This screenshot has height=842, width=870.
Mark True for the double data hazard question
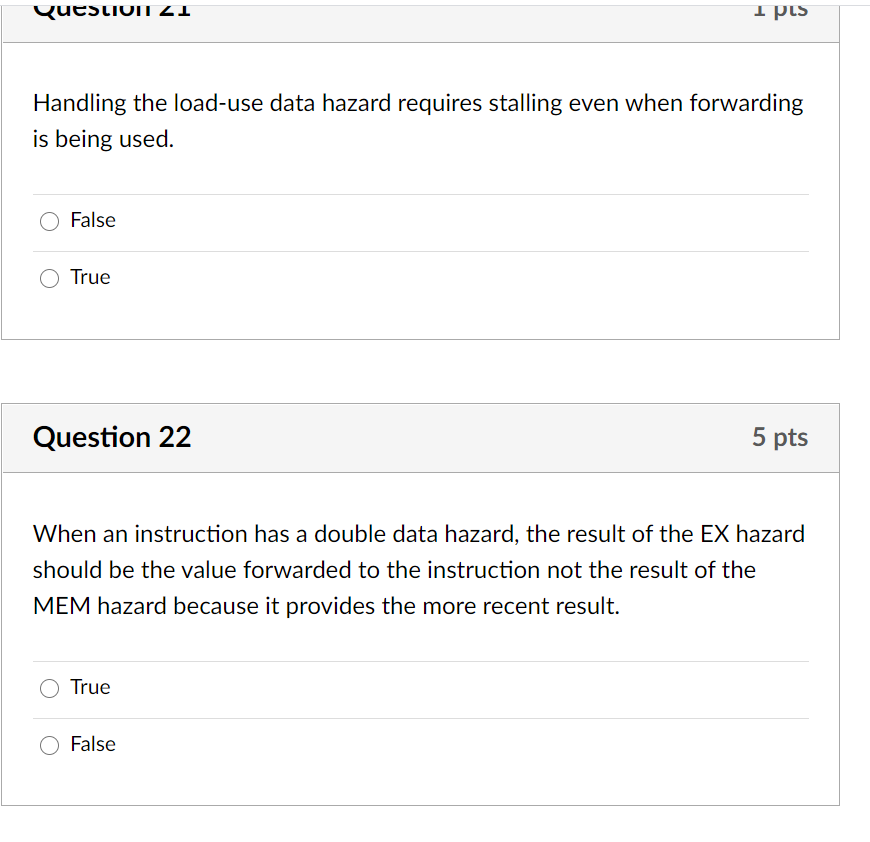coord(49,688)
